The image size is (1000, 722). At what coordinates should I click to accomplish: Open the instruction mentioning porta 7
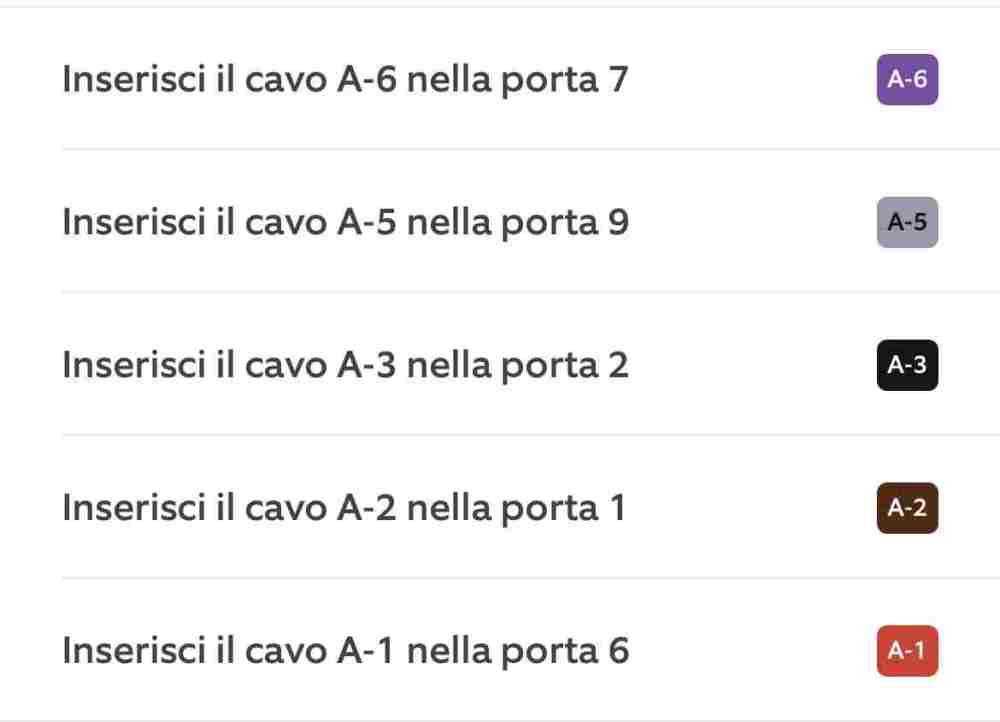tap(345, 80)
